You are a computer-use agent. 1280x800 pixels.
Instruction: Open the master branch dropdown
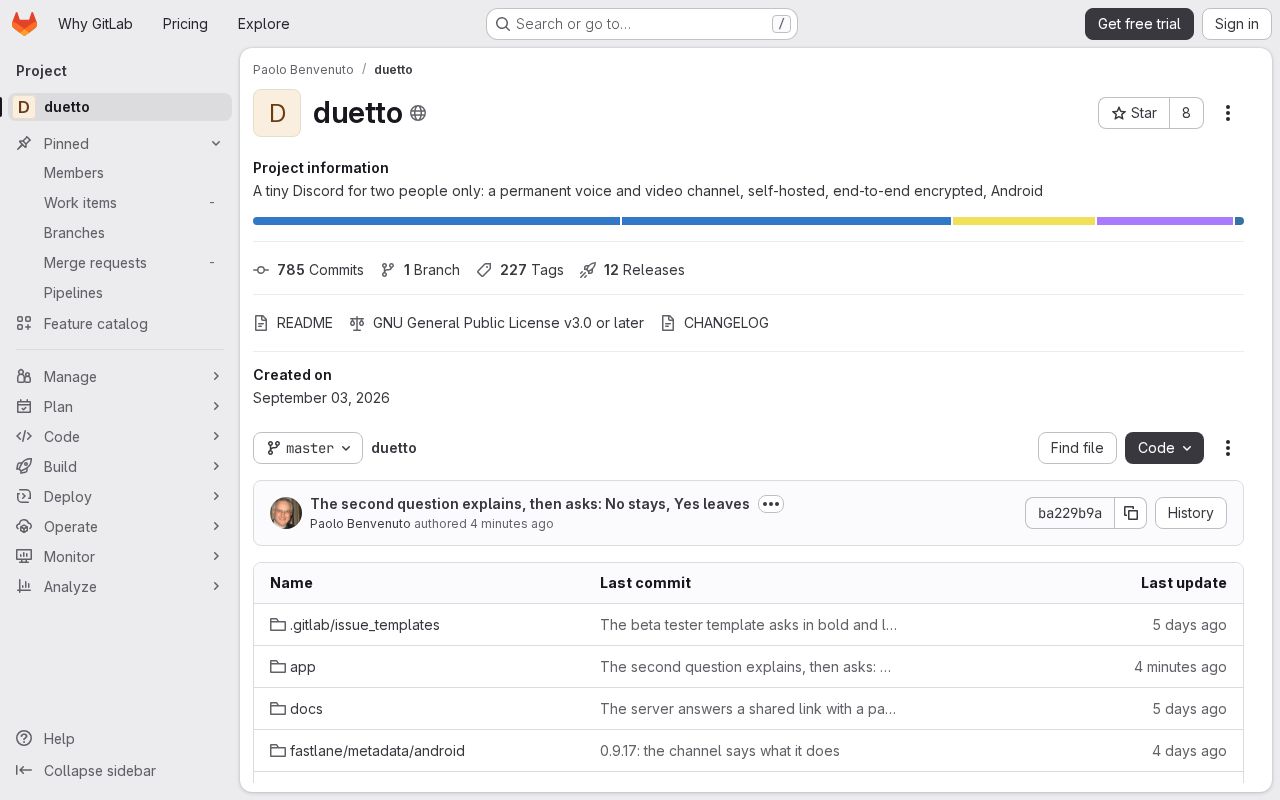coord(308,448)
